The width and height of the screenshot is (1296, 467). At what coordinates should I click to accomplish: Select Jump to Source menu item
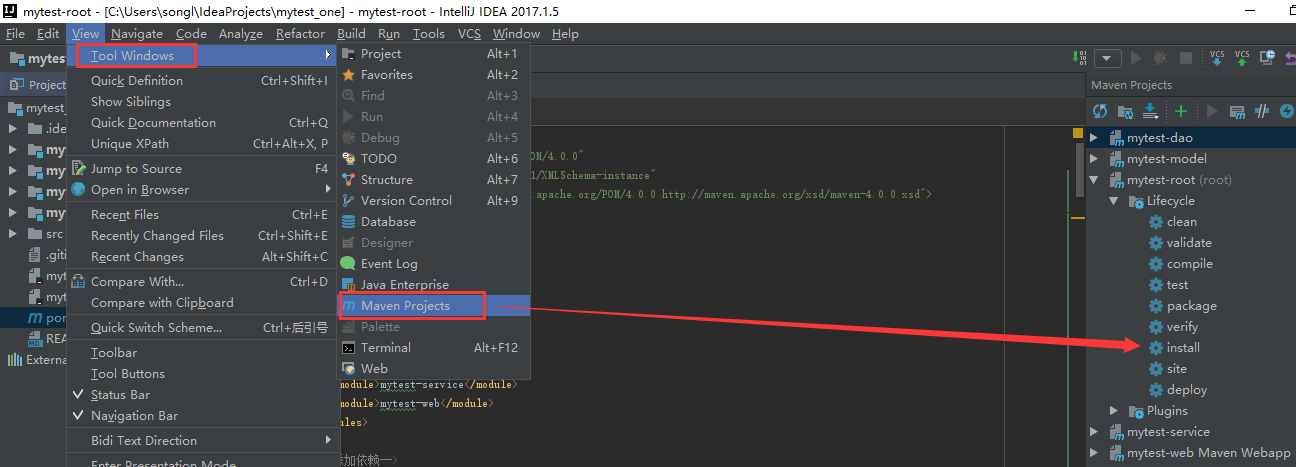201,169
